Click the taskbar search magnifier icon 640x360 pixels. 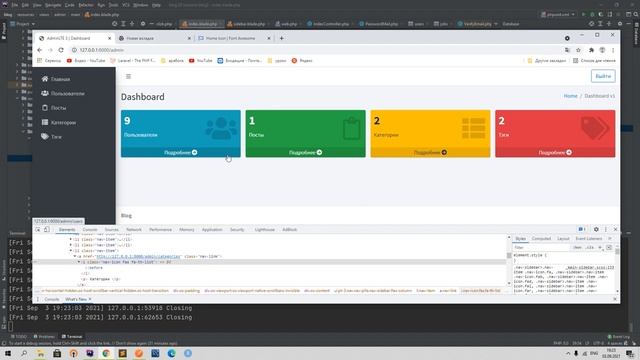tap(24, 353)
